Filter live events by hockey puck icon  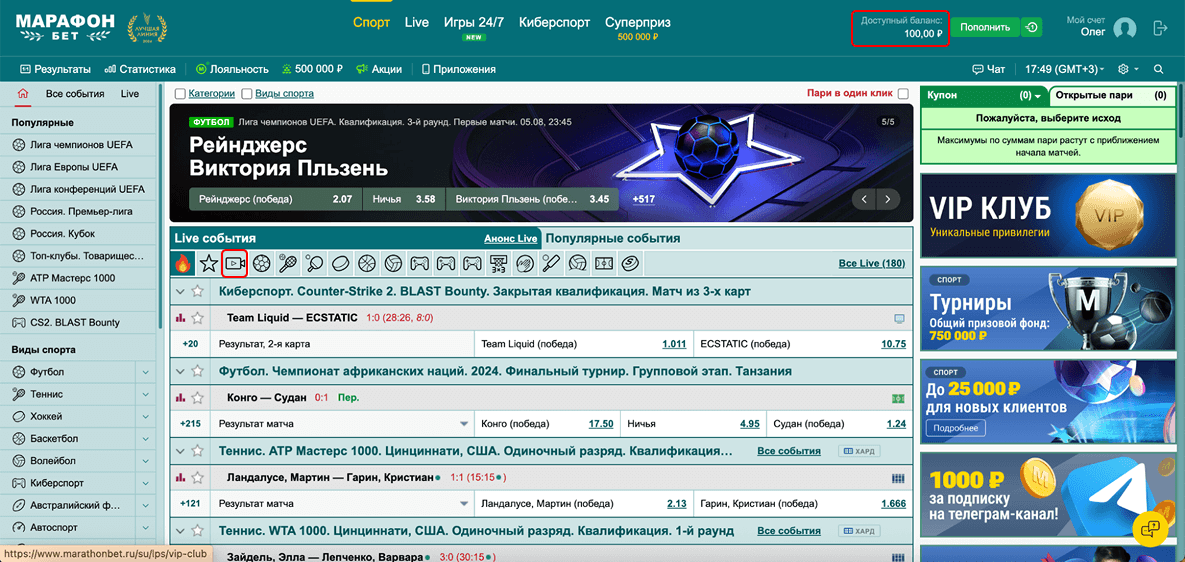(x=341, y=264)
